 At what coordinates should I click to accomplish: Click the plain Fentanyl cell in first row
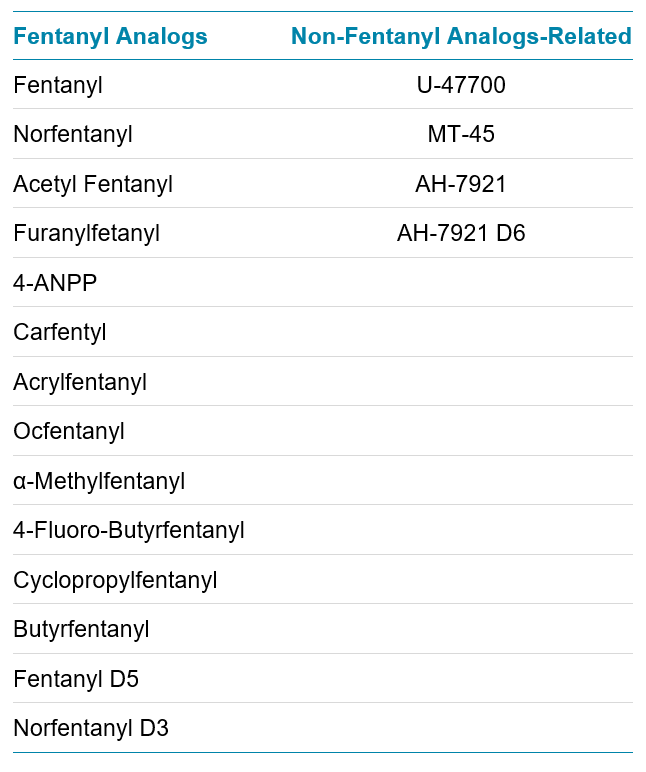tap(58, 86)
